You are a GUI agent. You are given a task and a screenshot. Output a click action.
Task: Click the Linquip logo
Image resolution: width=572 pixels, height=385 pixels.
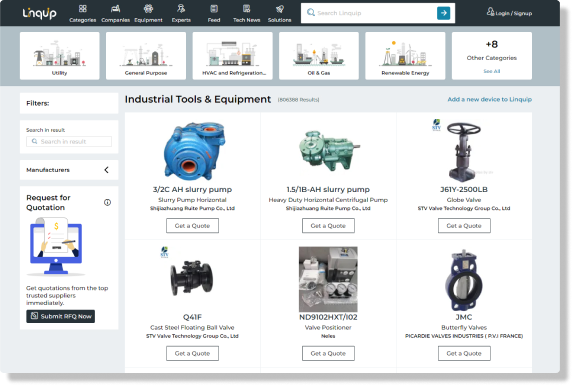coord(39,13)
